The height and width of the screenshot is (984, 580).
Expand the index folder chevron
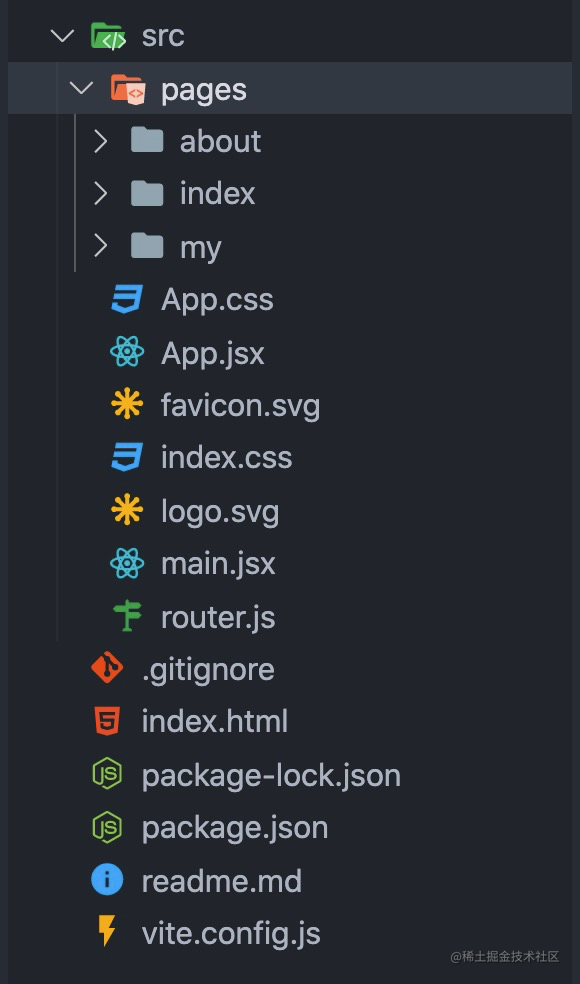100,193
